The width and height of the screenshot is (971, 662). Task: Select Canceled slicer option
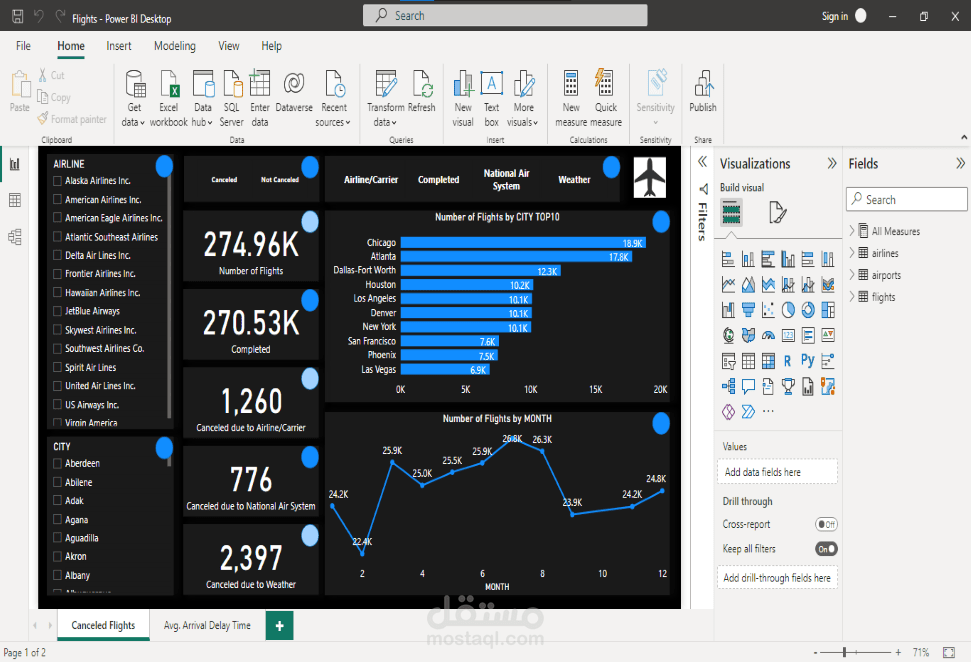[x=224, y=180]
